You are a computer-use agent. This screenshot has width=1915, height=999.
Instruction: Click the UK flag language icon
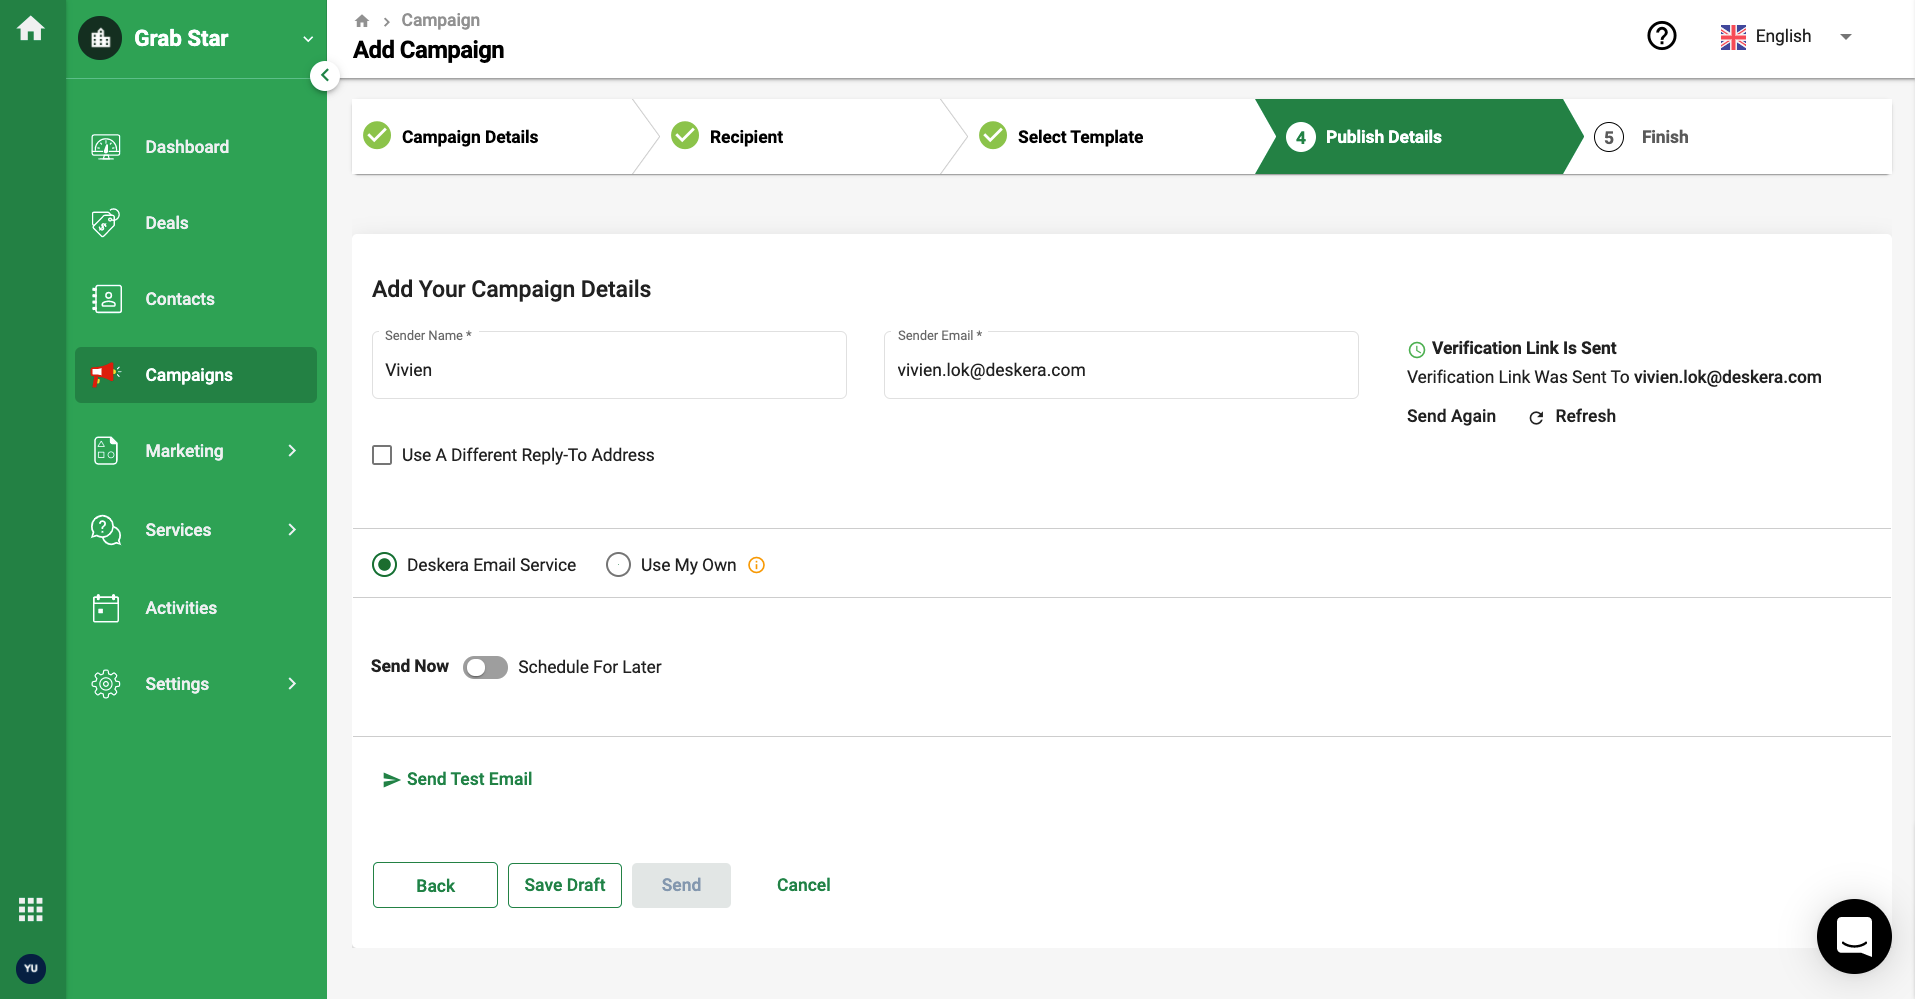click(x=1733, y=37)
